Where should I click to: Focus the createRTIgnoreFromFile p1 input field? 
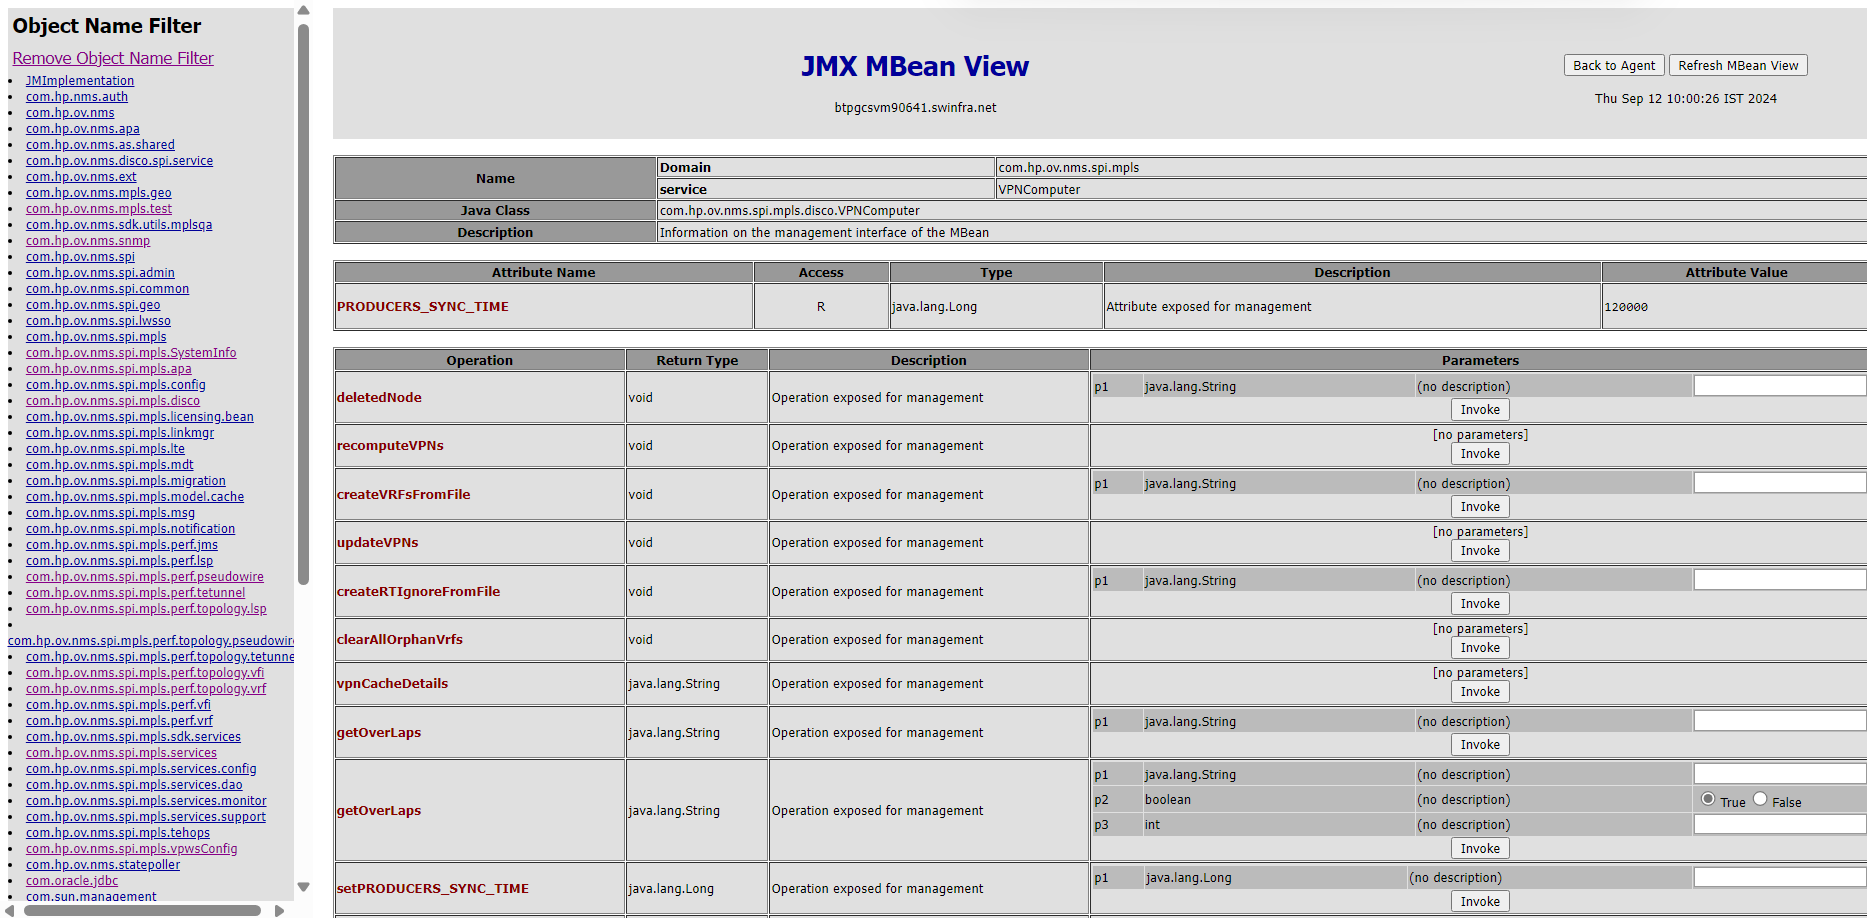[1780, 580]
